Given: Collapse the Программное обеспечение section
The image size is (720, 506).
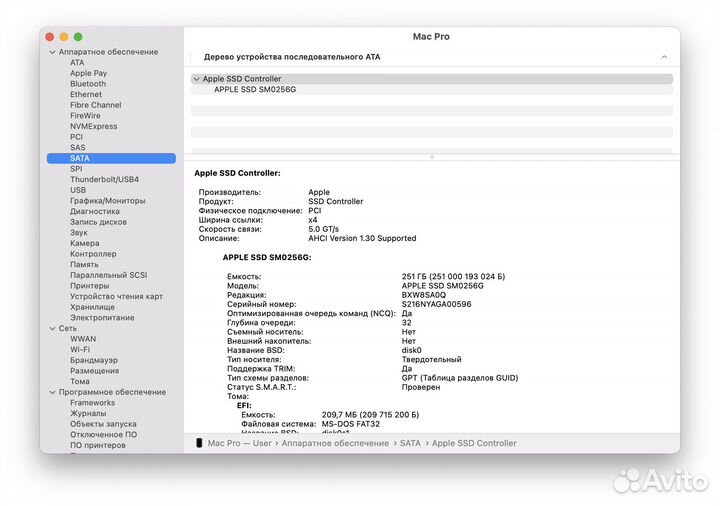Looking at the screenshot, I should point(52,392).
